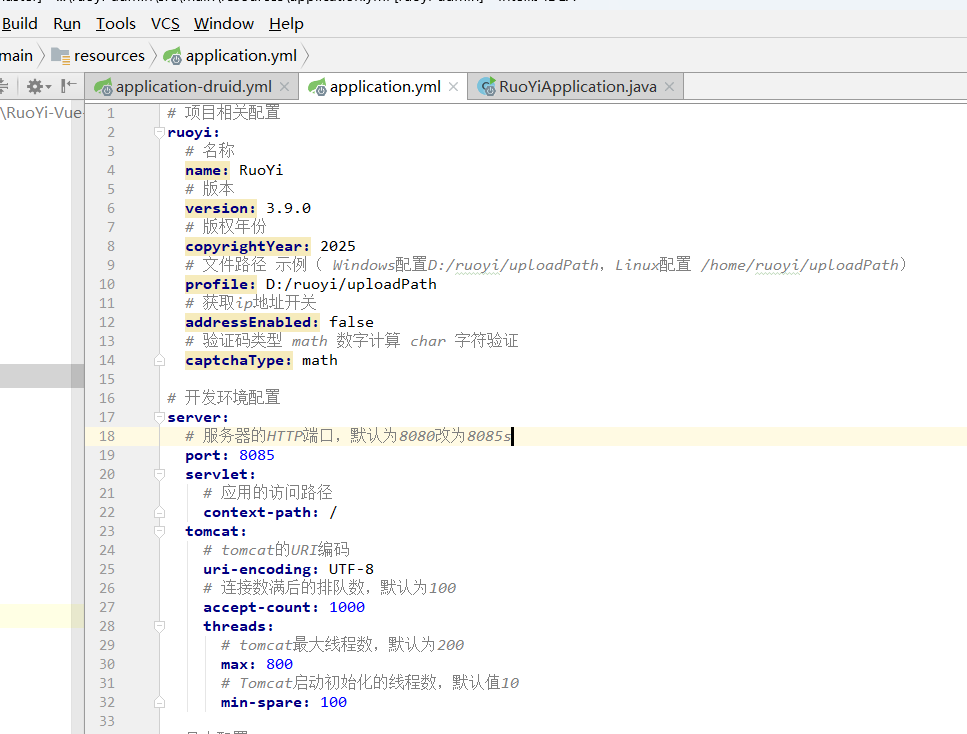Open the Build menu
This screenshot has height=734, width=967.
pos(20,23)
